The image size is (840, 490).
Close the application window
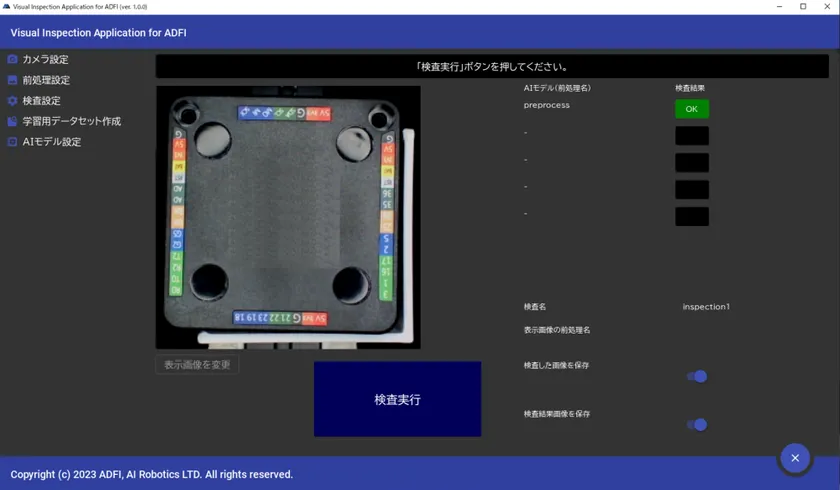827,6
